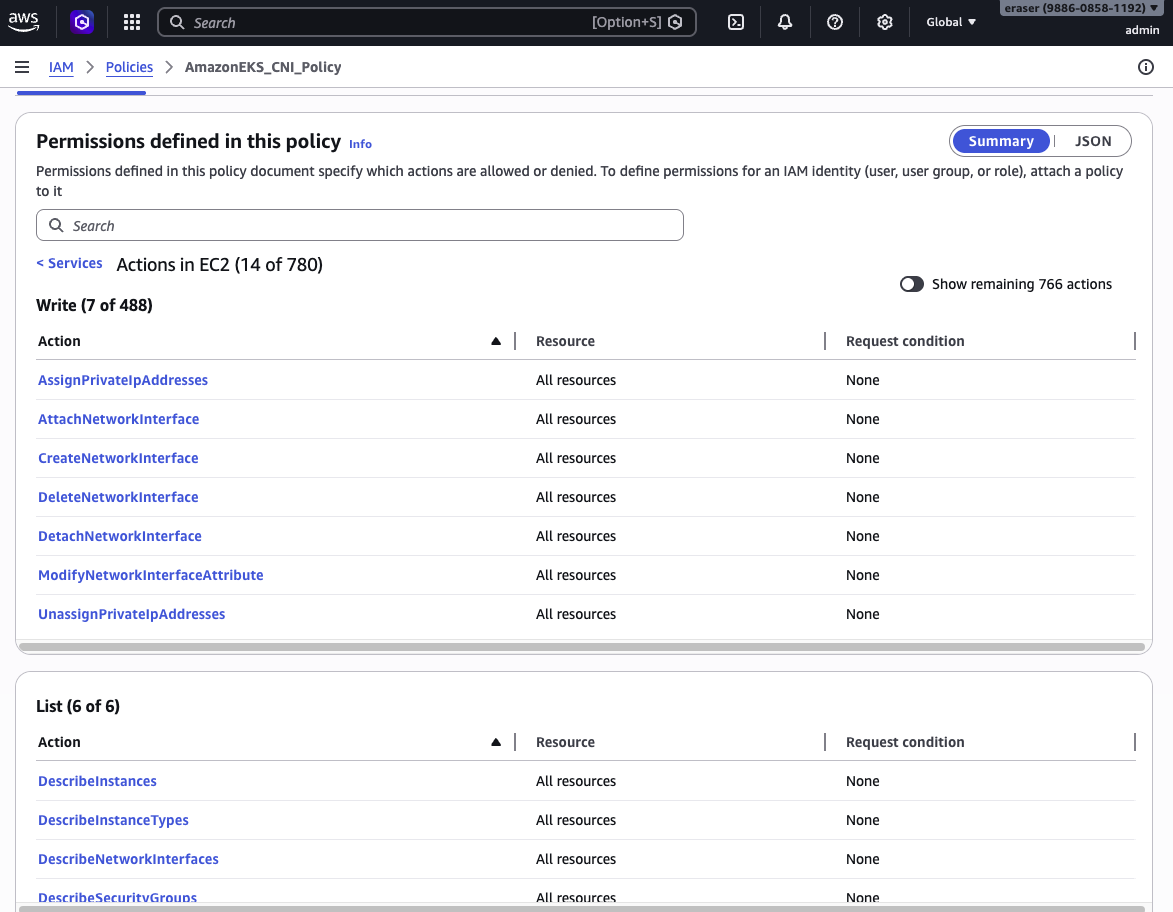
Task: Open the account Settings gear icon
Action: click(x=884, y=21)
